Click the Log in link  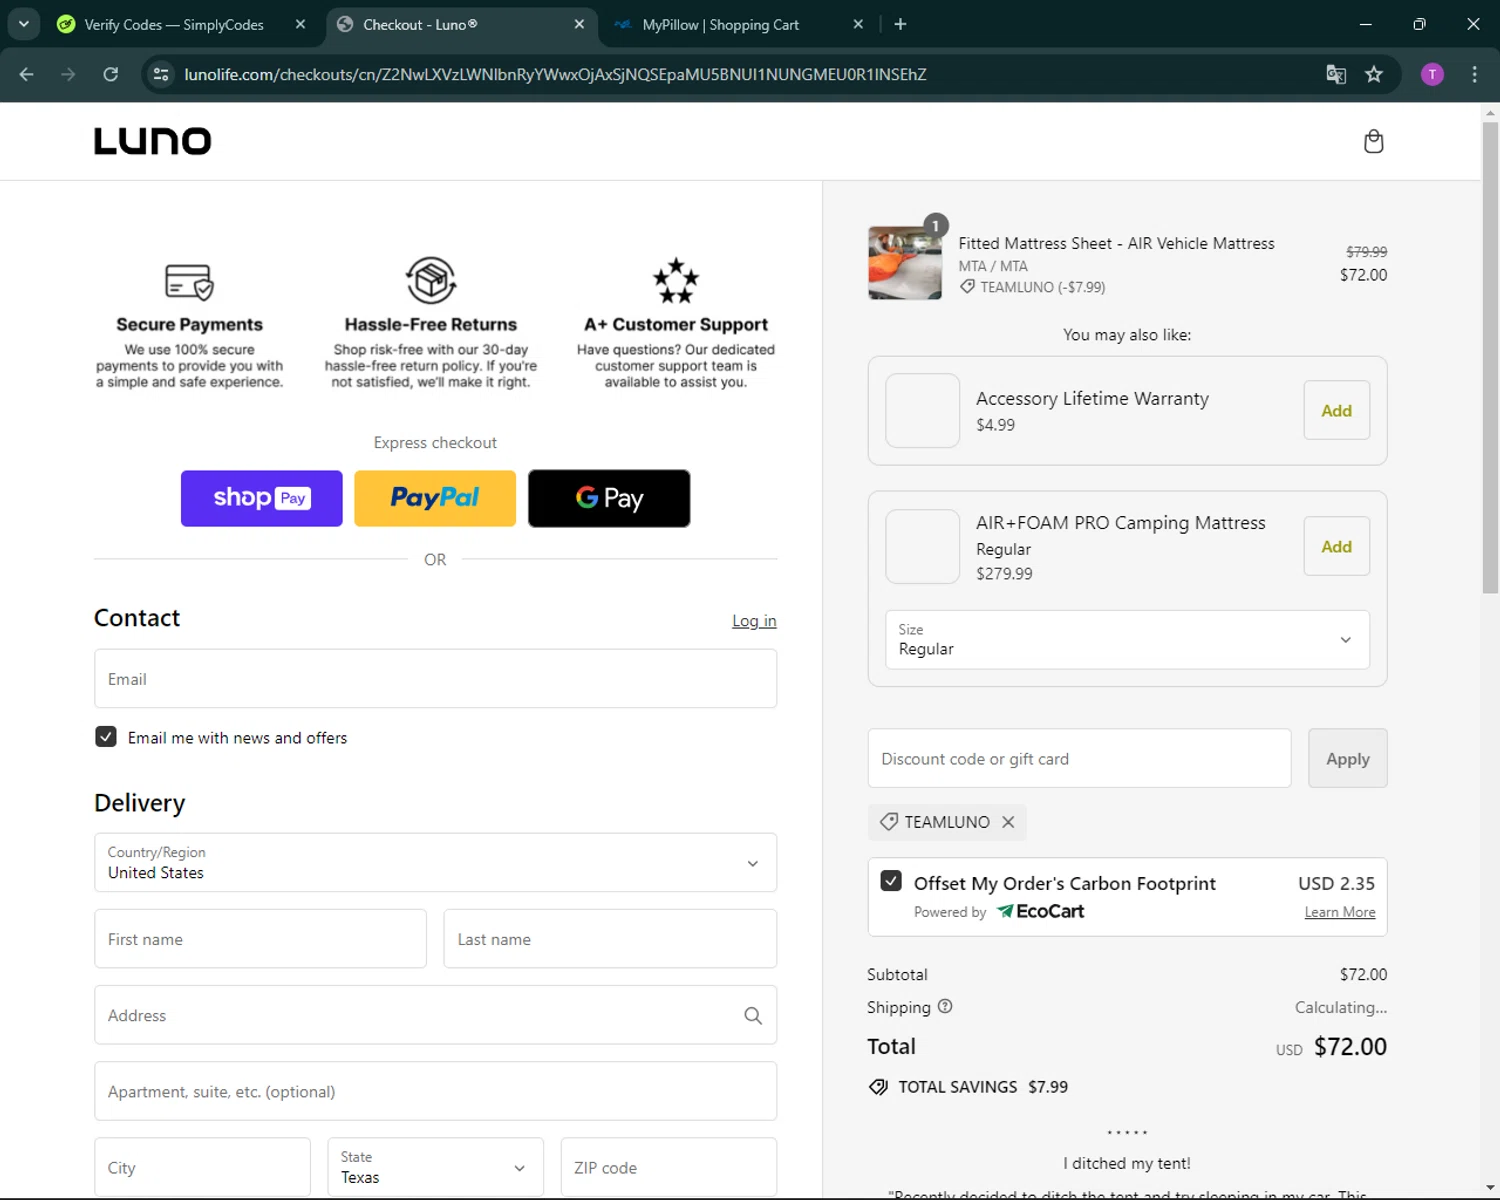click(754, 621)
